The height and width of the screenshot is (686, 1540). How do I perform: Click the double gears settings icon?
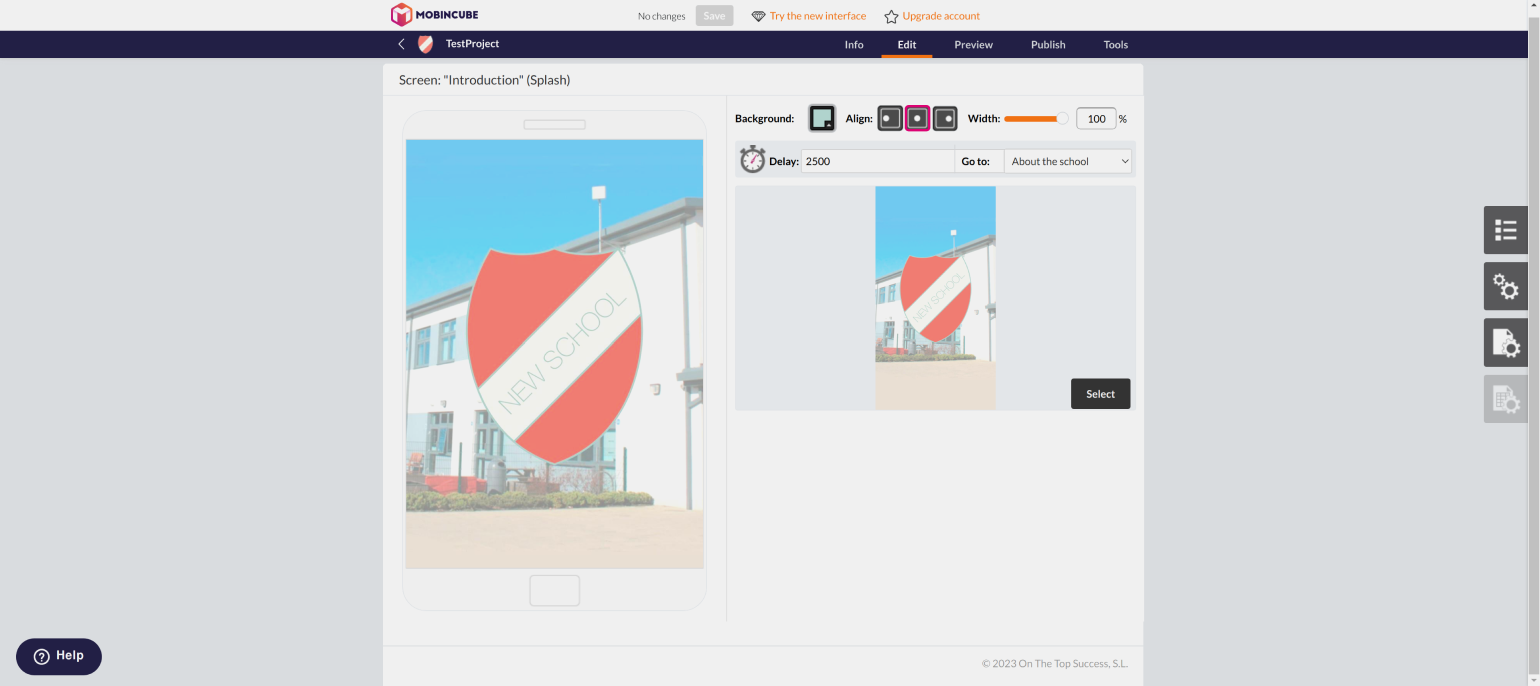[x=1505, y=287]
